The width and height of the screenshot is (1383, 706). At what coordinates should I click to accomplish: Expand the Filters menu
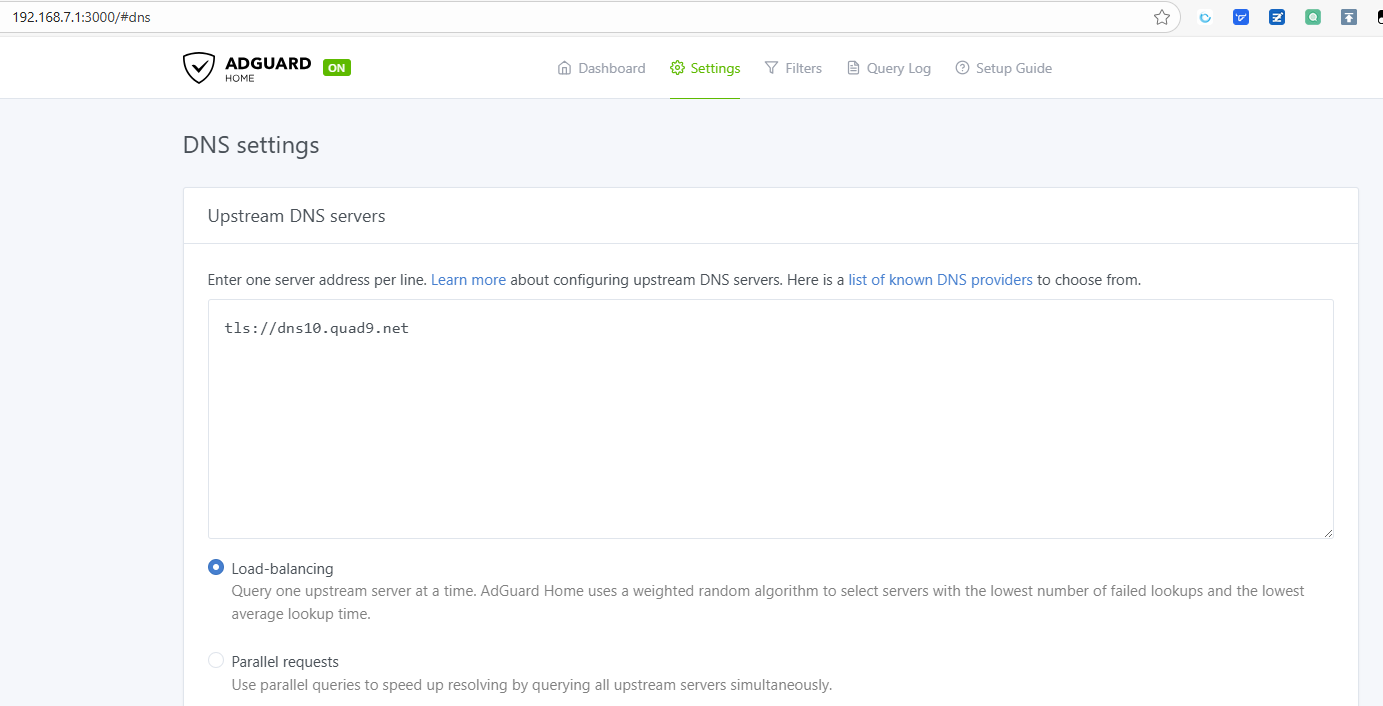click(793, 68)
